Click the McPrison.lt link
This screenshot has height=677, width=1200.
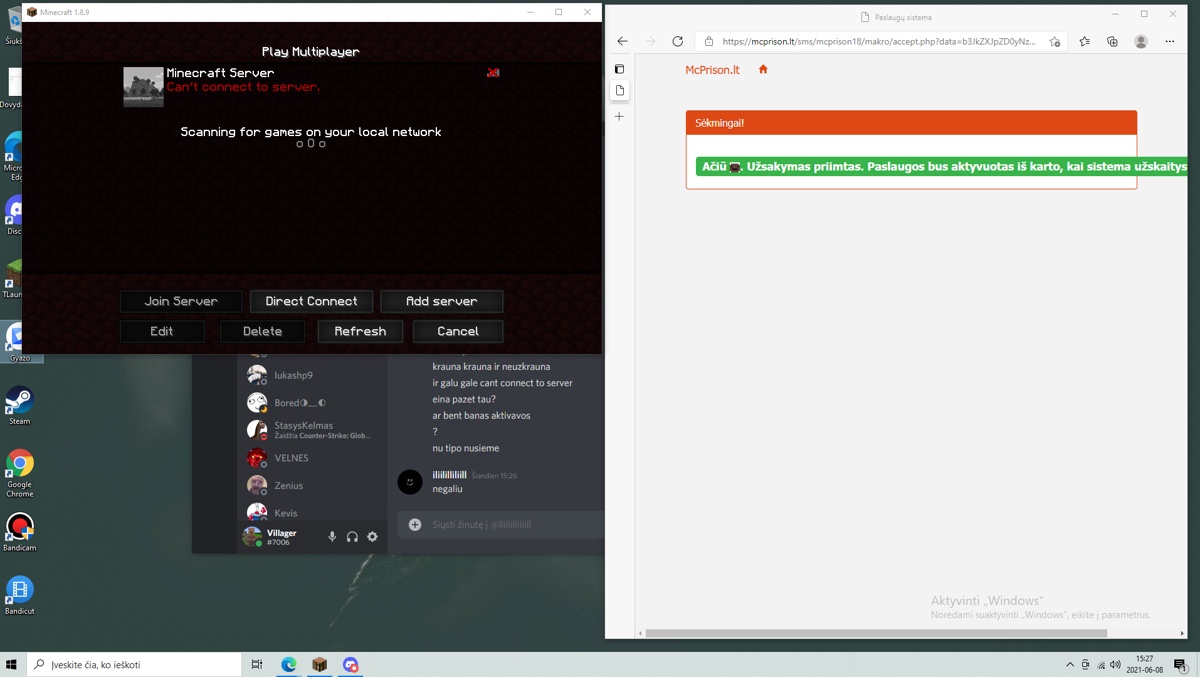point(712,70)
